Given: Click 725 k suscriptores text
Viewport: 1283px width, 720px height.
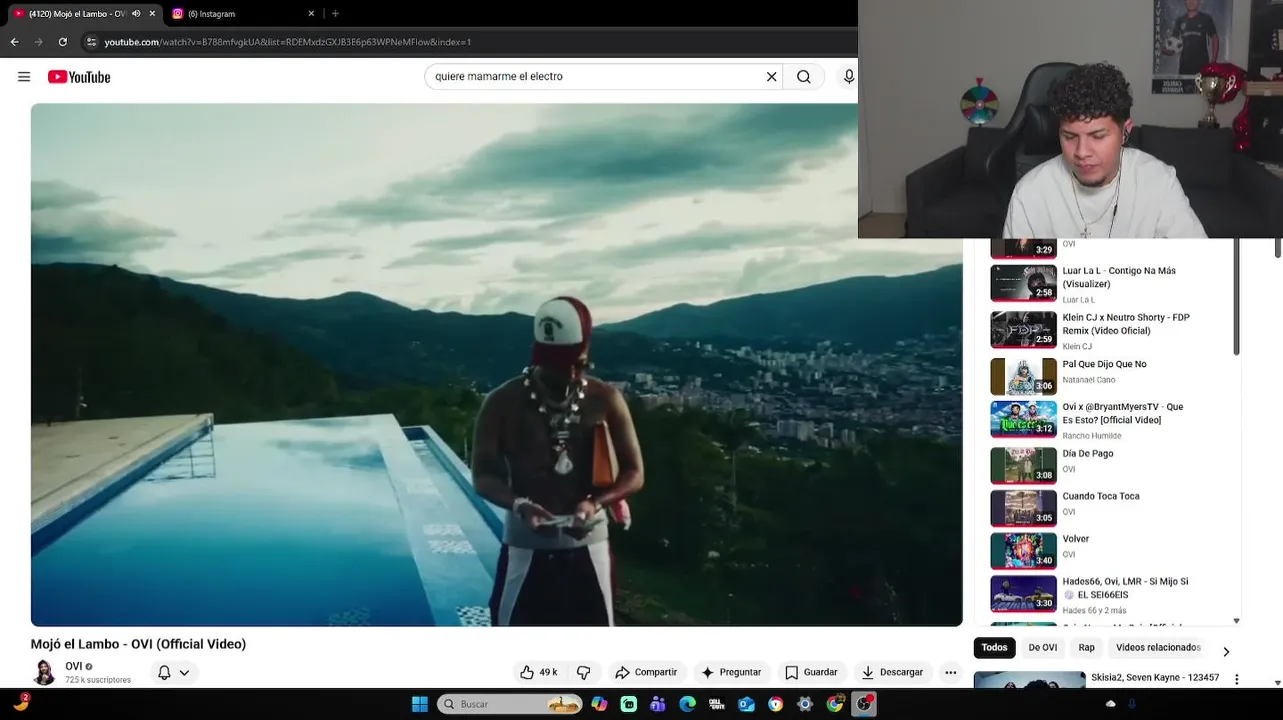Looking at the screenshot, I should click(x=98, y=680).
